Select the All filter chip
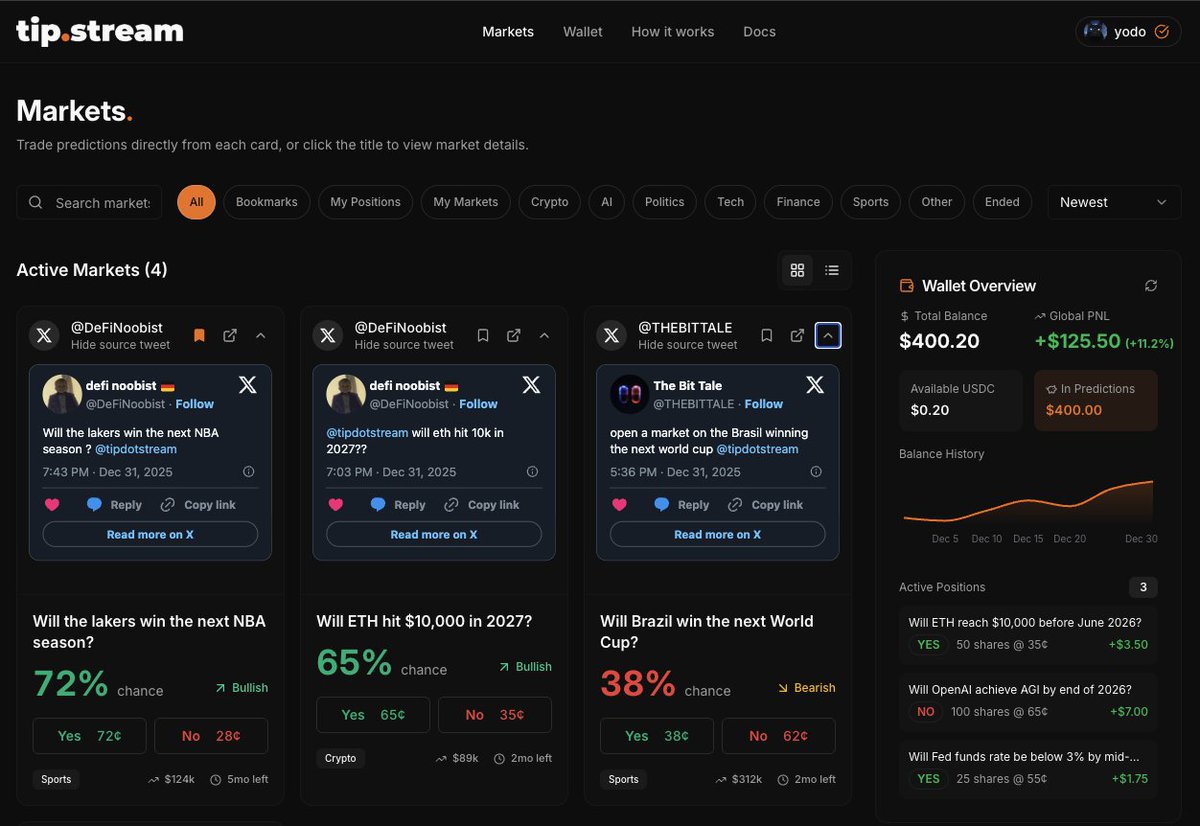This screenshot has width=1200, height=826. pos(196,202)
